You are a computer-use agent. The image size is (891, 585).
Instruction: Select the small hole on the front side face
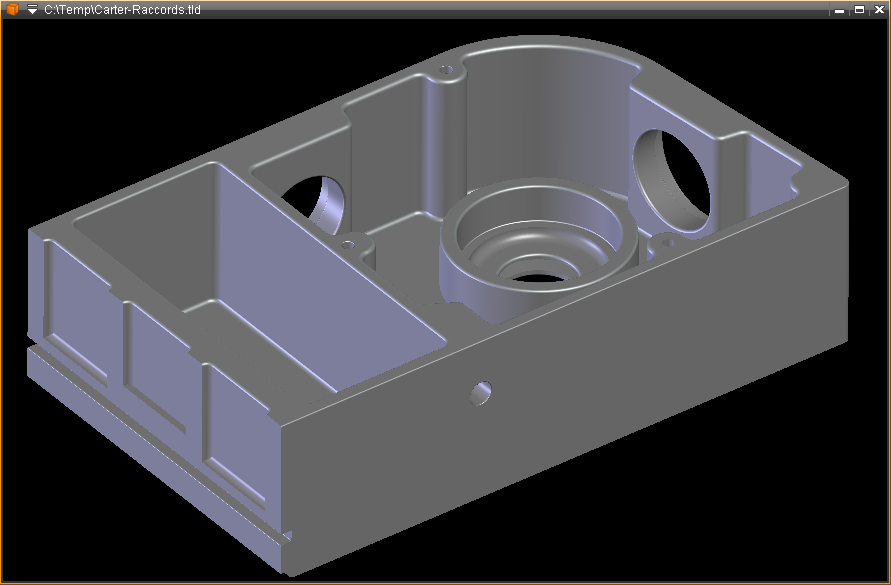[481, 392]
